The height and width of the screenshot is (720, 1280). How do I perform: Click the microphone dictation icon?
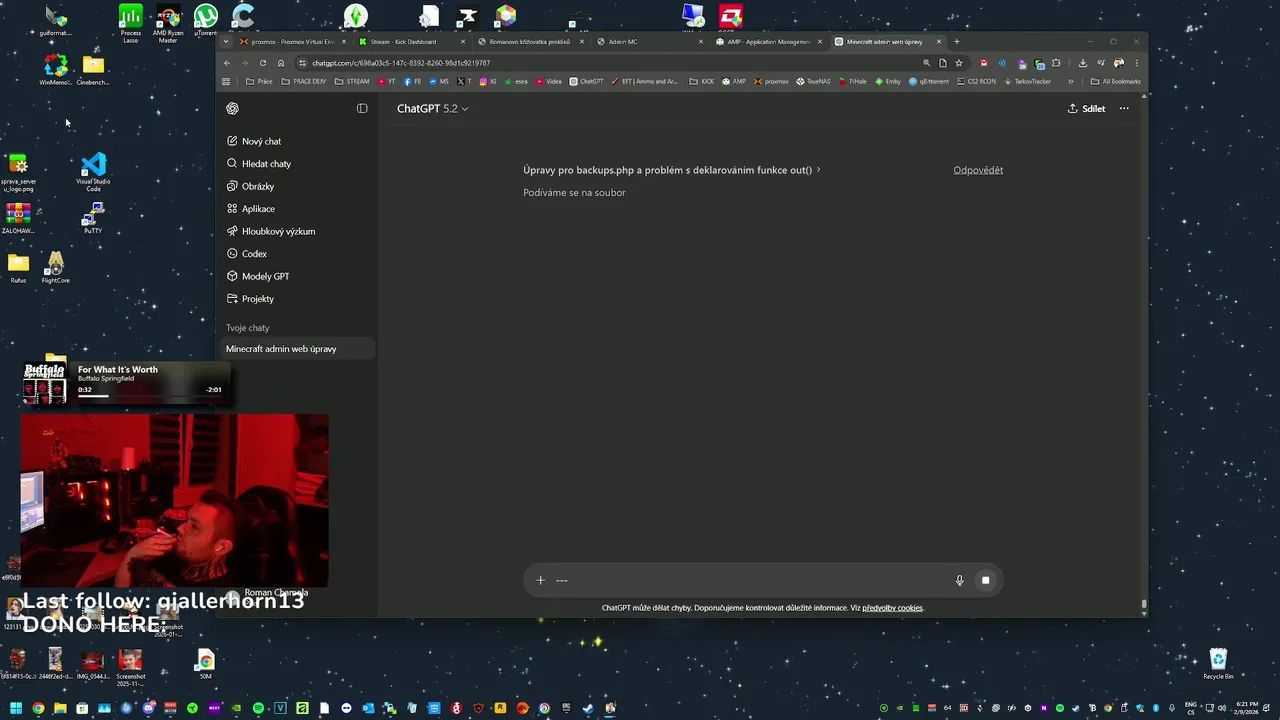tap(959, 580)
